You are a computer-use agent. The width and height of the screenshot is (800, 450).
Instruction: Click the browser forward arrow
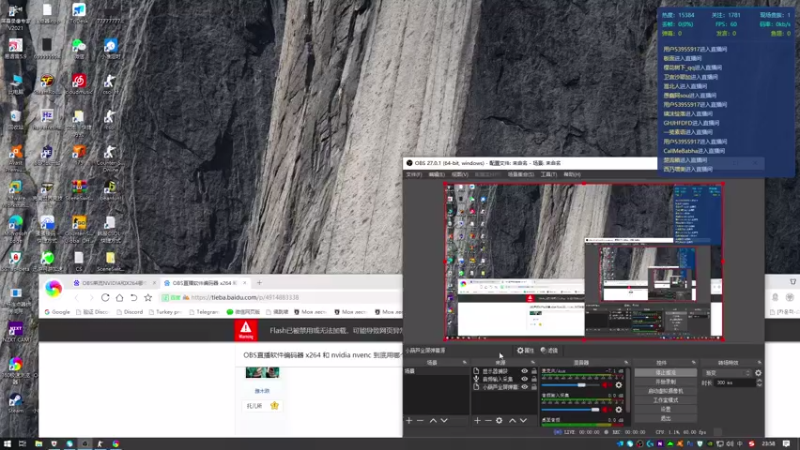[x=91, y=297]
